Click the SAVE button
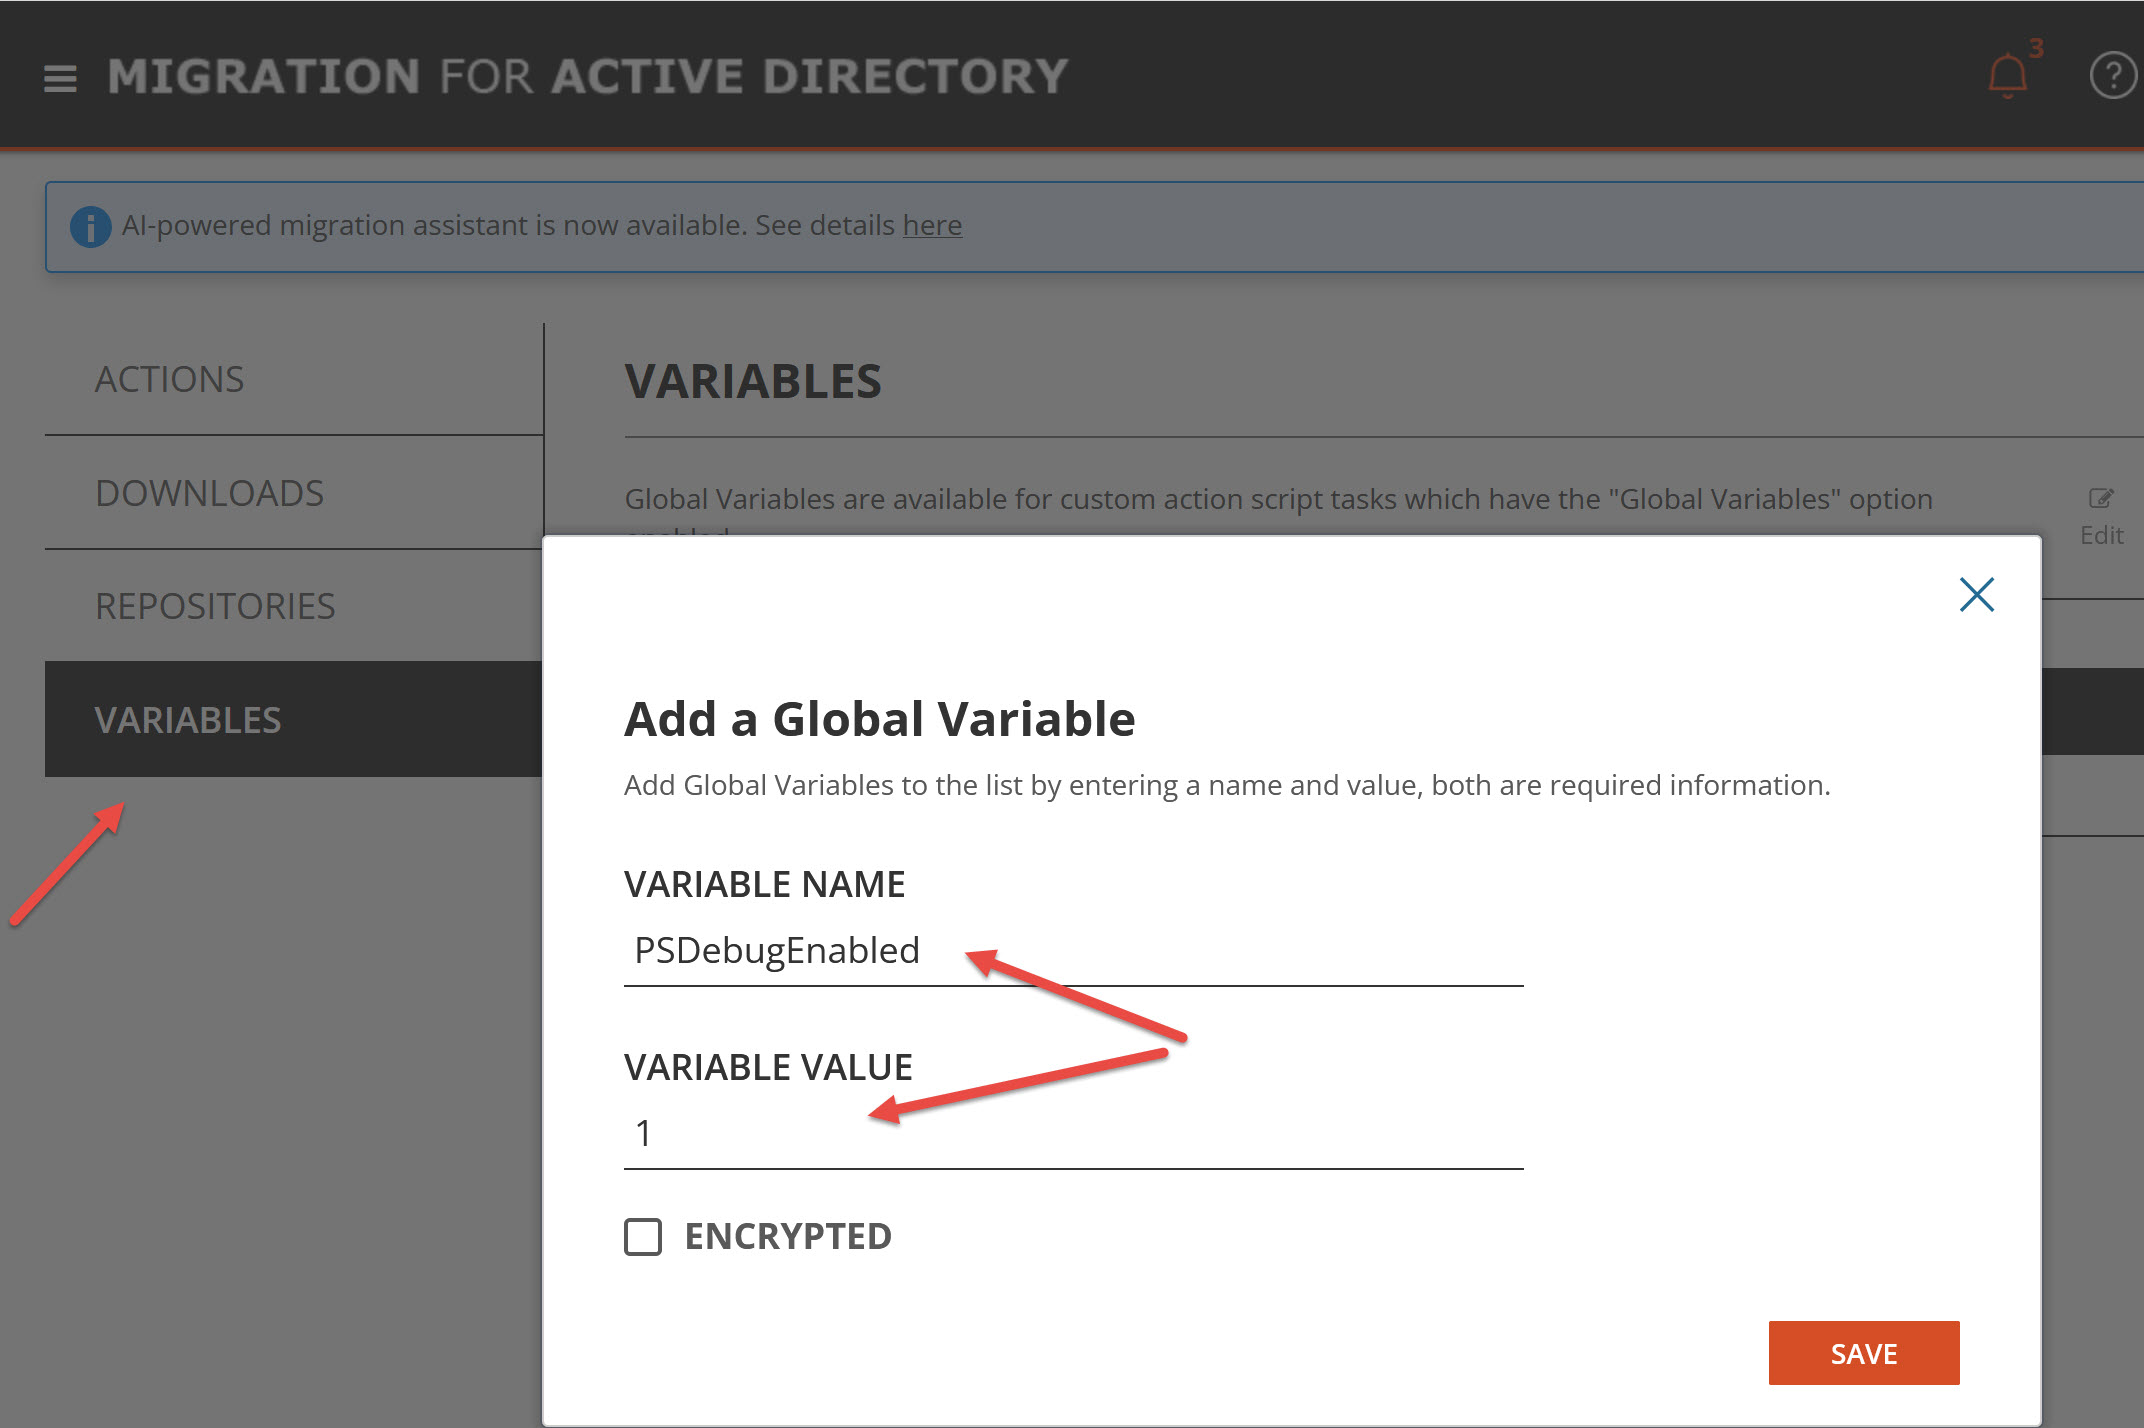Image resolution: width=2144 pixels, height=1428 pixels. coord(1863,1353)
